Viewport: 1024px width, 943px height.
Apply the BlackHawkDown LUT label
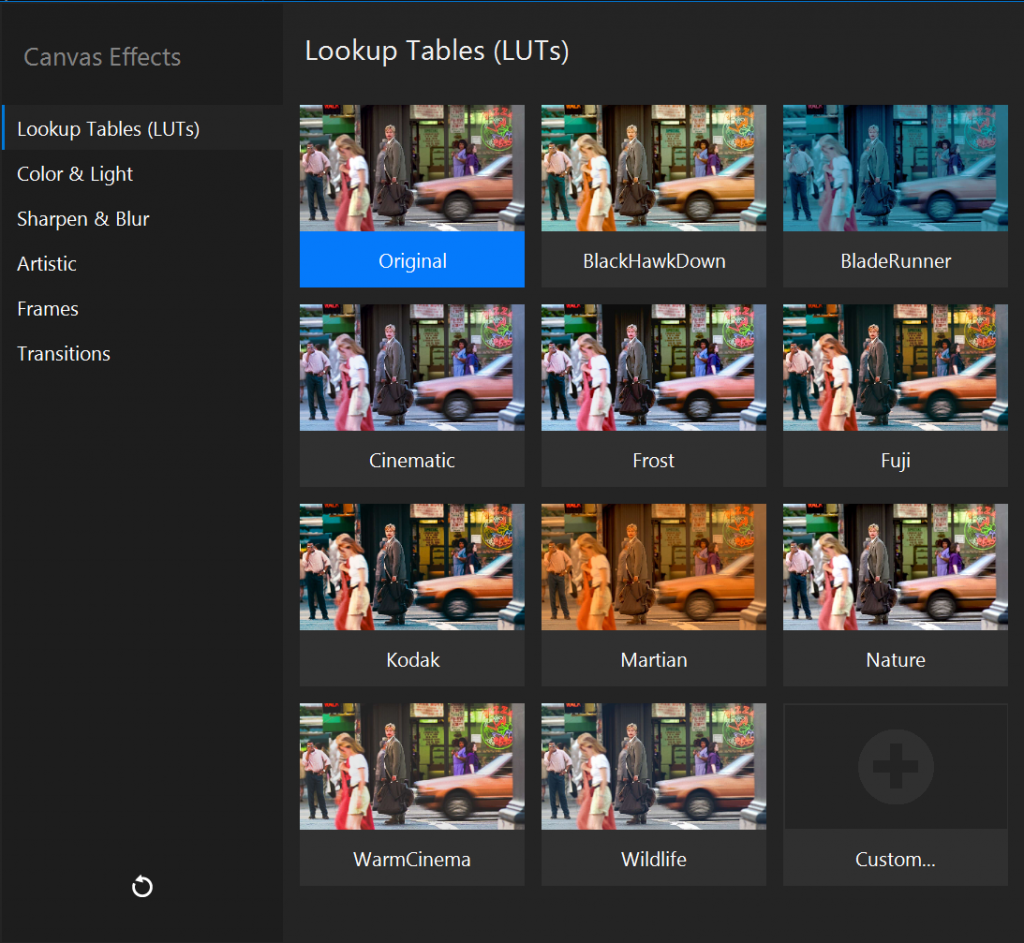pyautogui.click(x=654, y=260)
